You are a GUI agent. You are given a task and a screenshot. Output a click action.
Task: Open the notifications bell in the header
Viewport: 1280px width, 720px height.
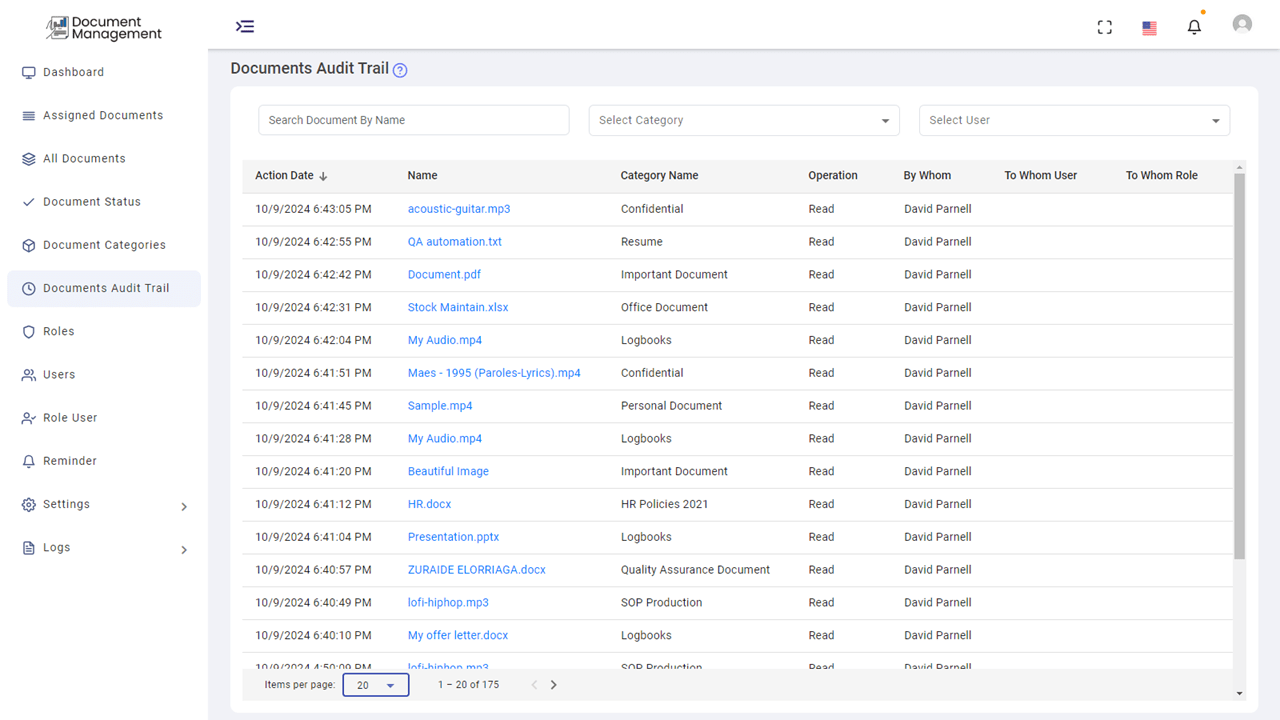(1194, 27)
